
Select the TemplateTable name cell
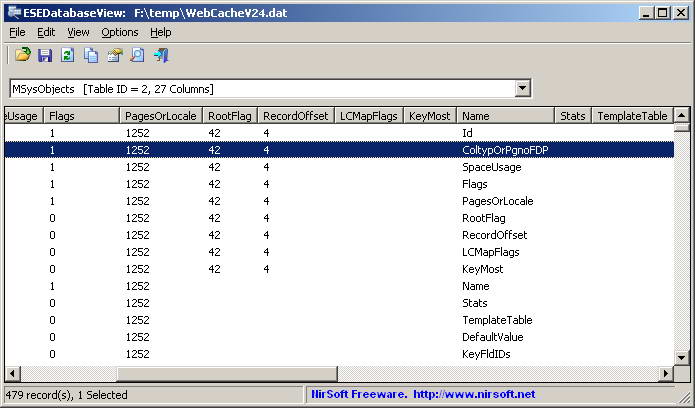click(x=497, y=320)
